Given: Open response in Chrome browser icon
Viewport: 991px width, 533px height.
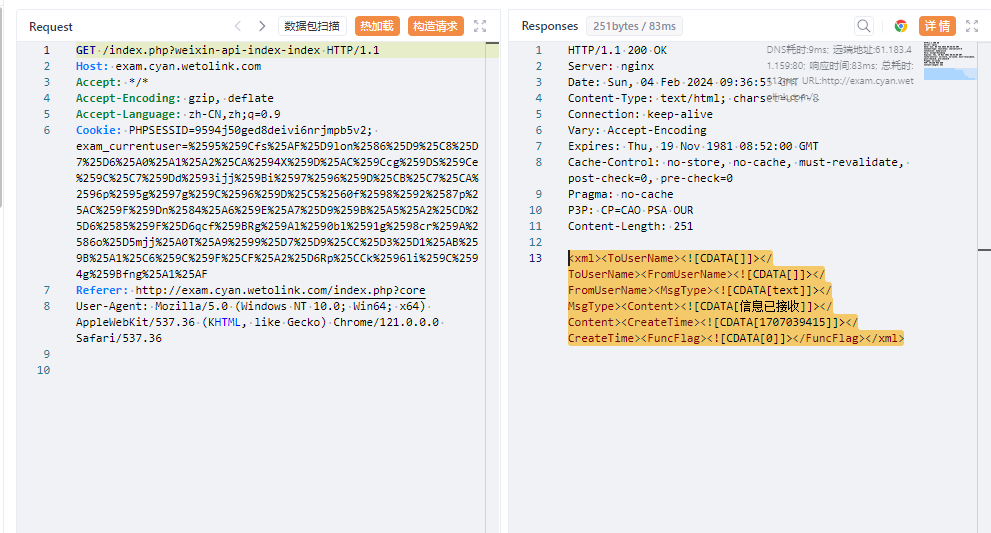Looking at the screenshot, I should click(901, 26).
